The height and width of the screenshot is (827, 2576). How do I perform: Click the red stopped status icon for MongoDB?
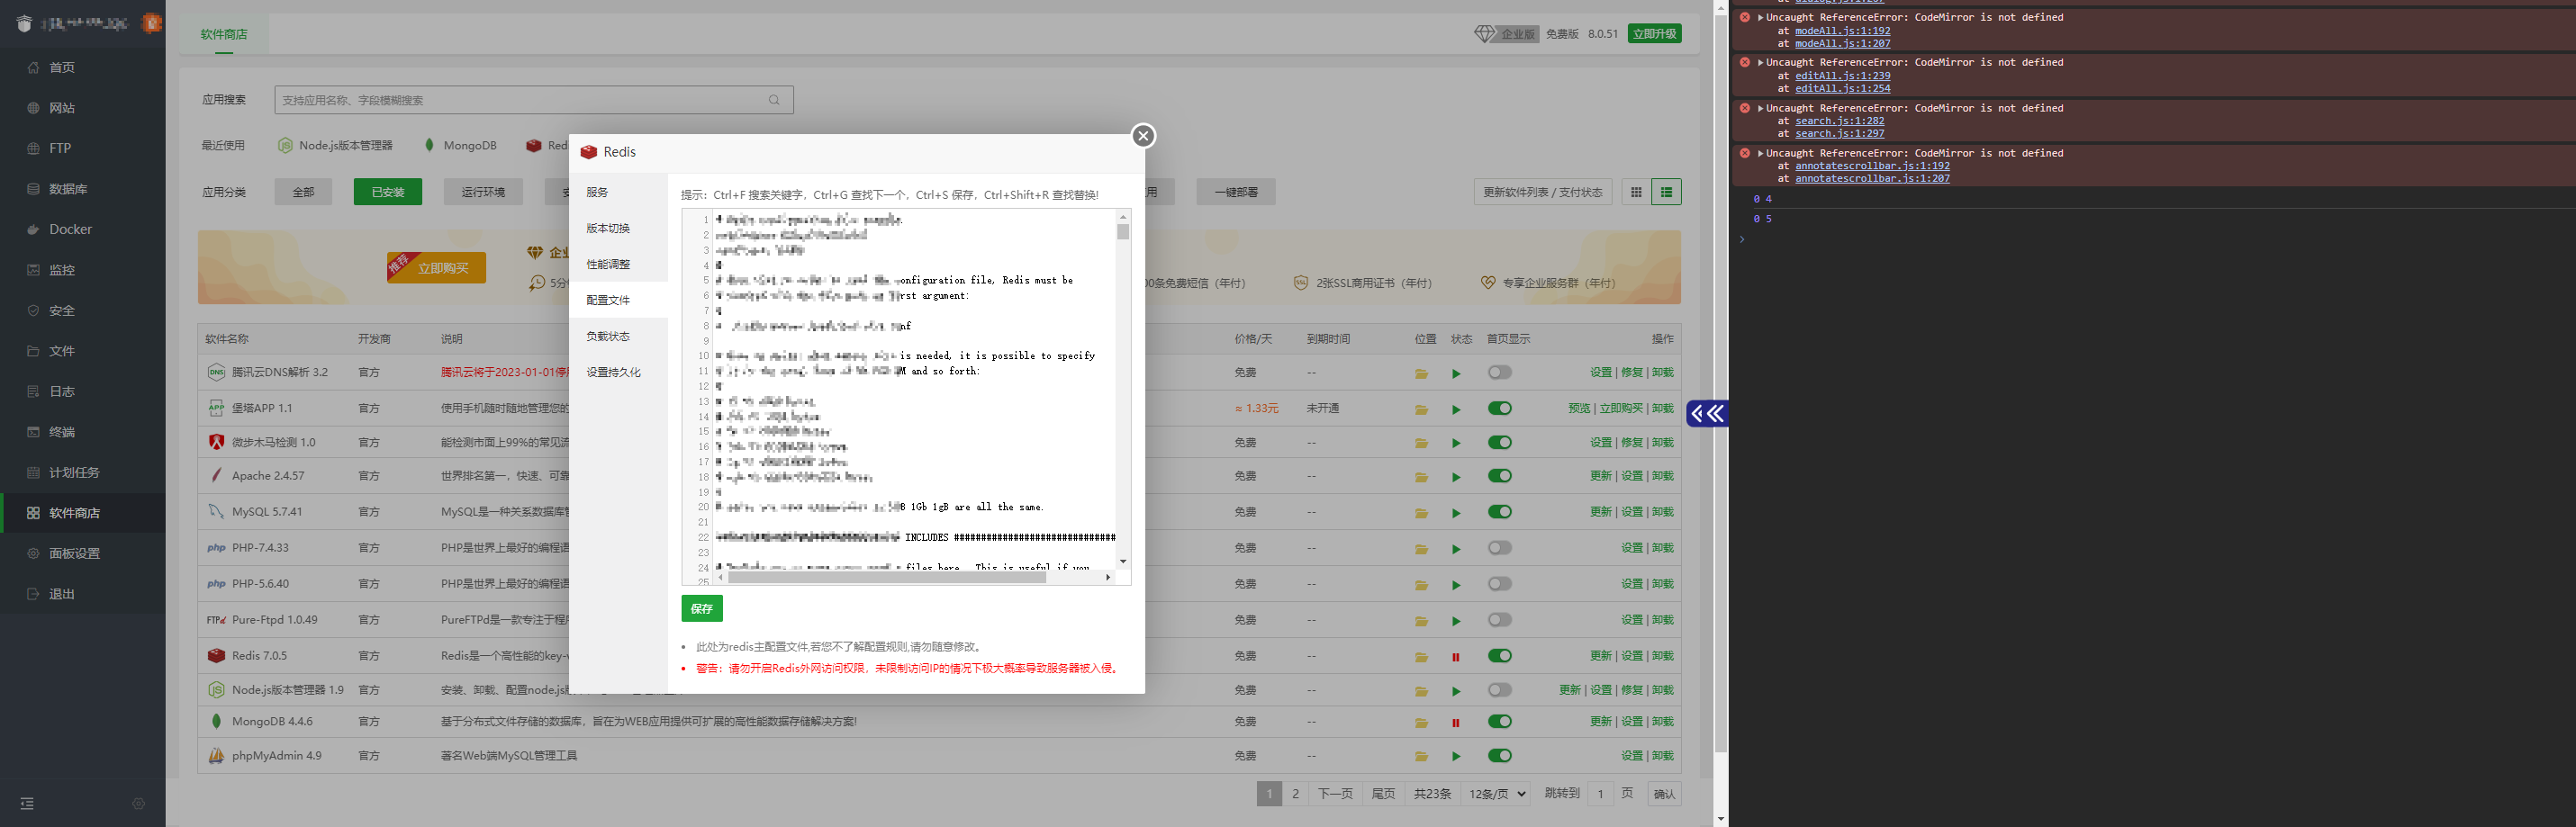coord(1455,723)
